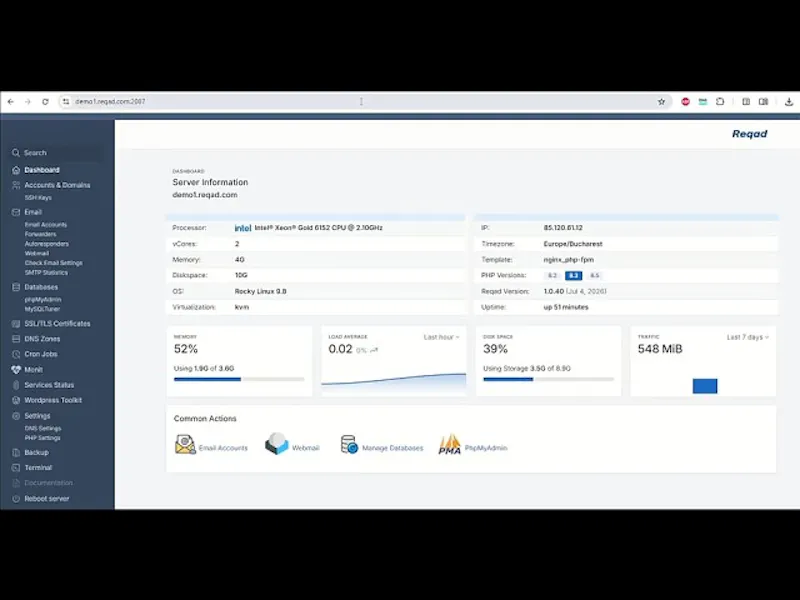Click the Monit heartbeat icon
Image resolution: width=800 pixels, height=600 pixels.
pos(16,369)
